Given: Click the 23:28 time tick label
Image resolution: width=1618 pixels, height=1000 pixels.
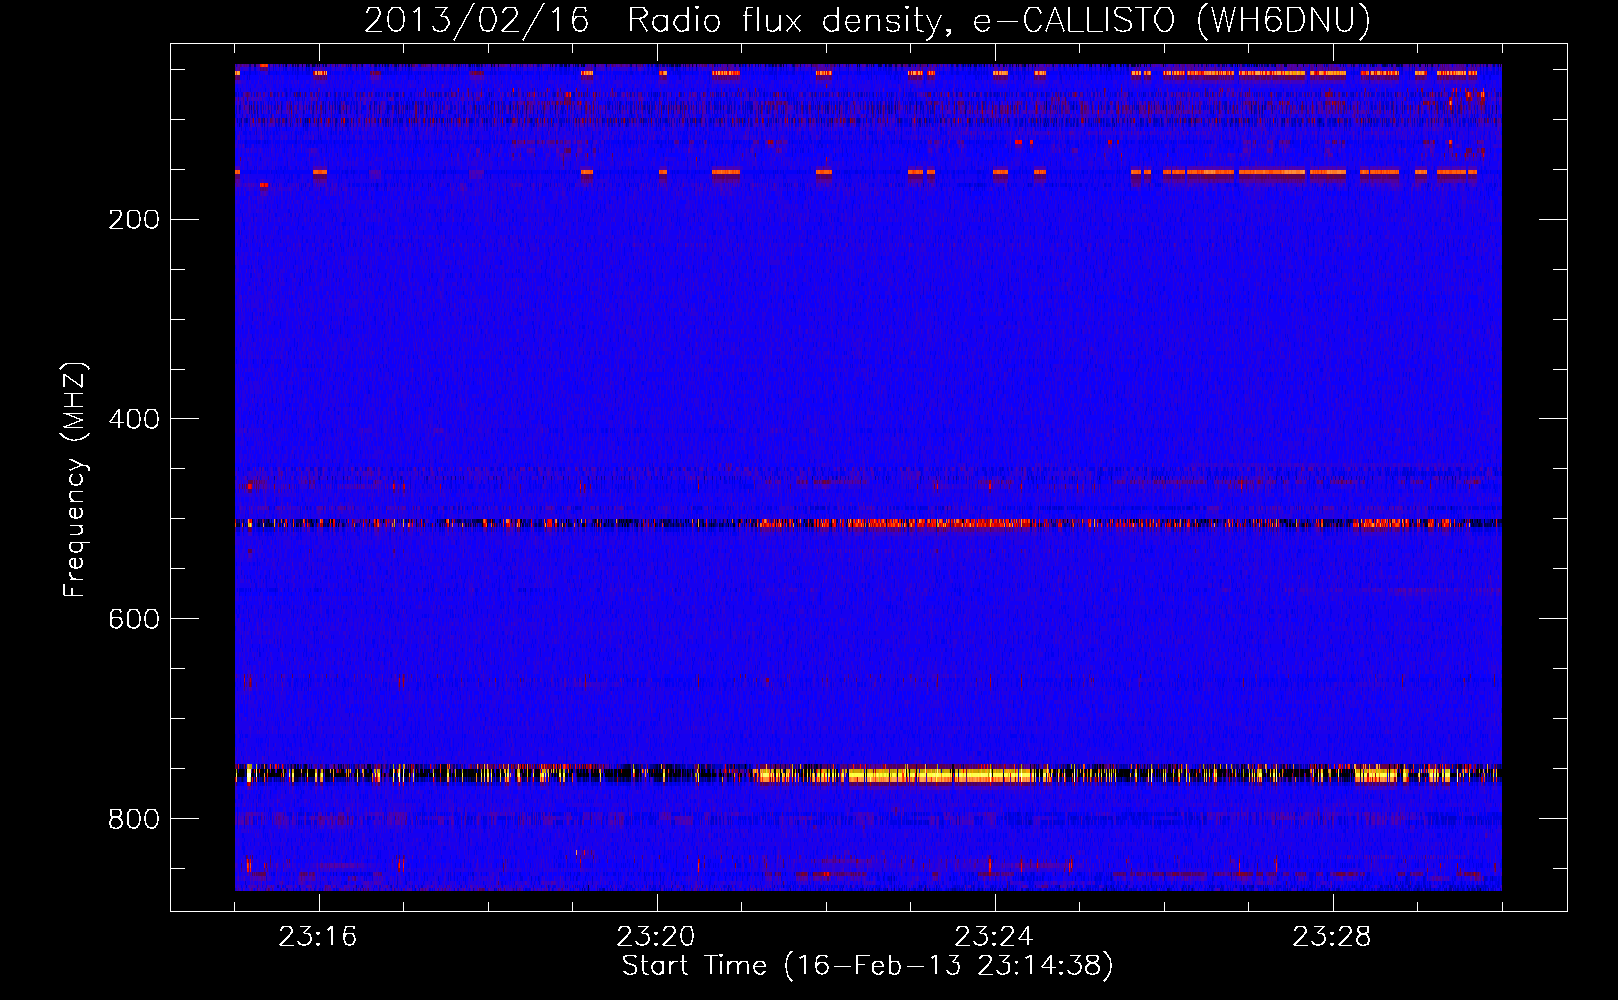Looking at the screenshot, I should pyautogui.click(x=1332, y=937).
